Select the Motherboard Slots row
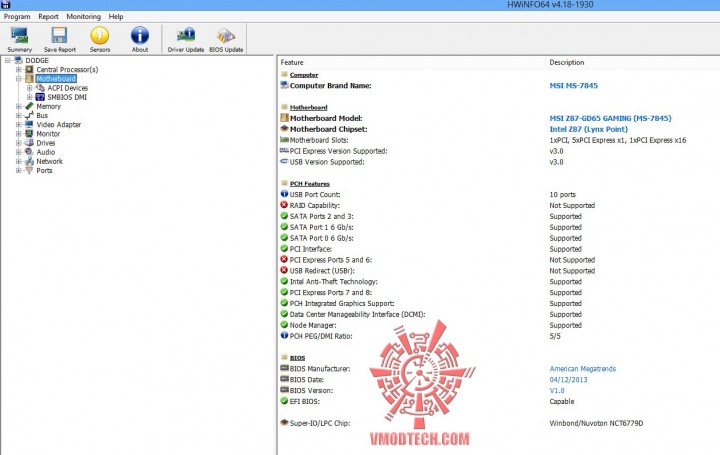Screen dimensions: 720x455 (x=499, y=140)
